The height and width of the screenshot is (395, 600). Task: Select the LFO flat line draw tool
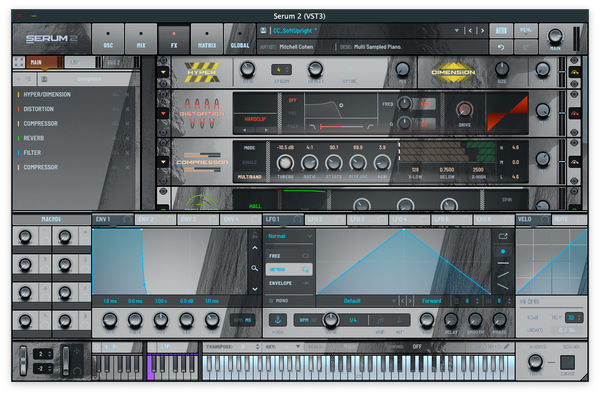(x=503, y=263)
